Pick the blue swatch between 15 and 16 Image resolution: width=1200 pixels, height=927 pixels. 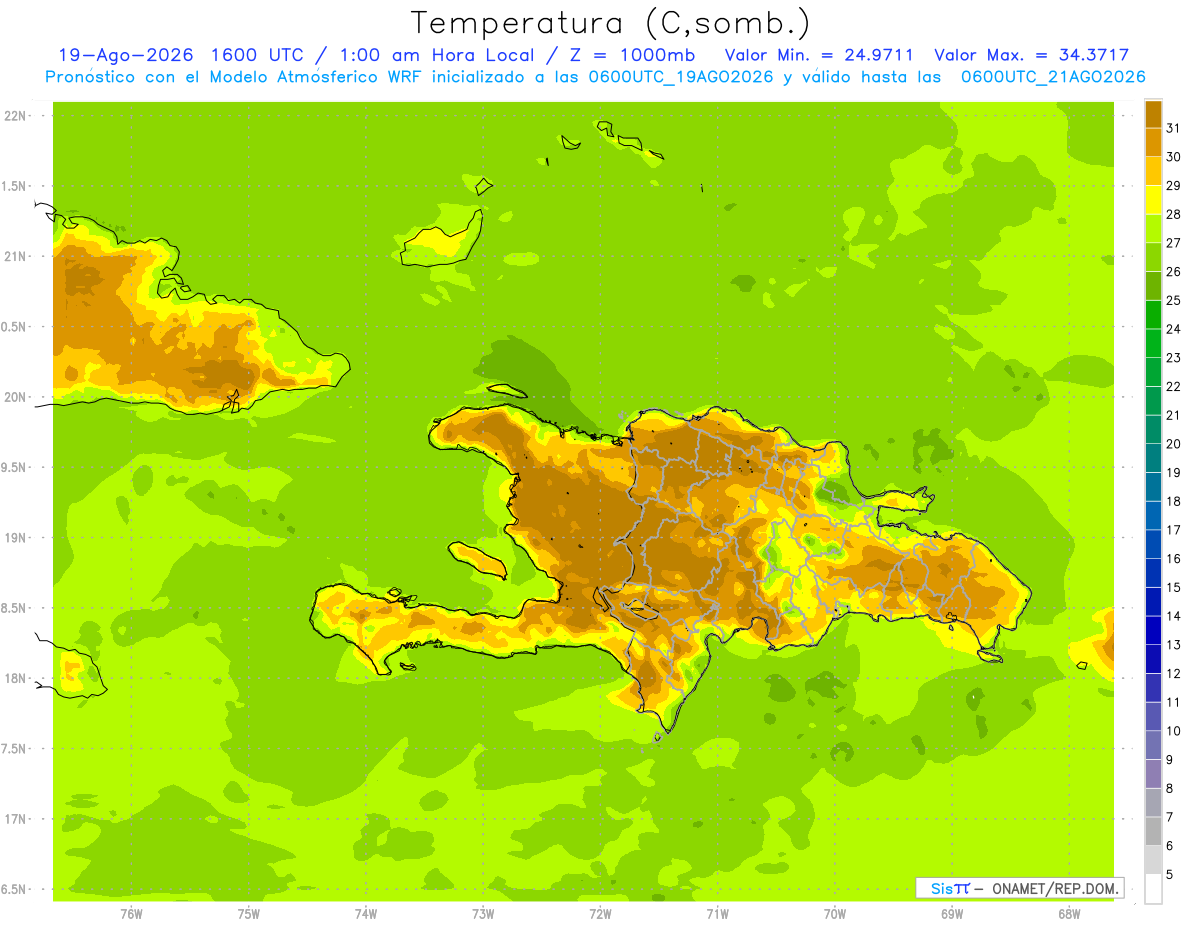1153,573
